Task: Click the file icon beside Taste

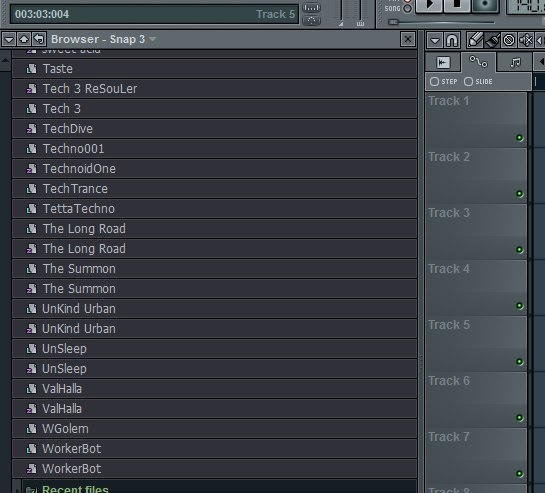Action: click(x=32, y=69)
